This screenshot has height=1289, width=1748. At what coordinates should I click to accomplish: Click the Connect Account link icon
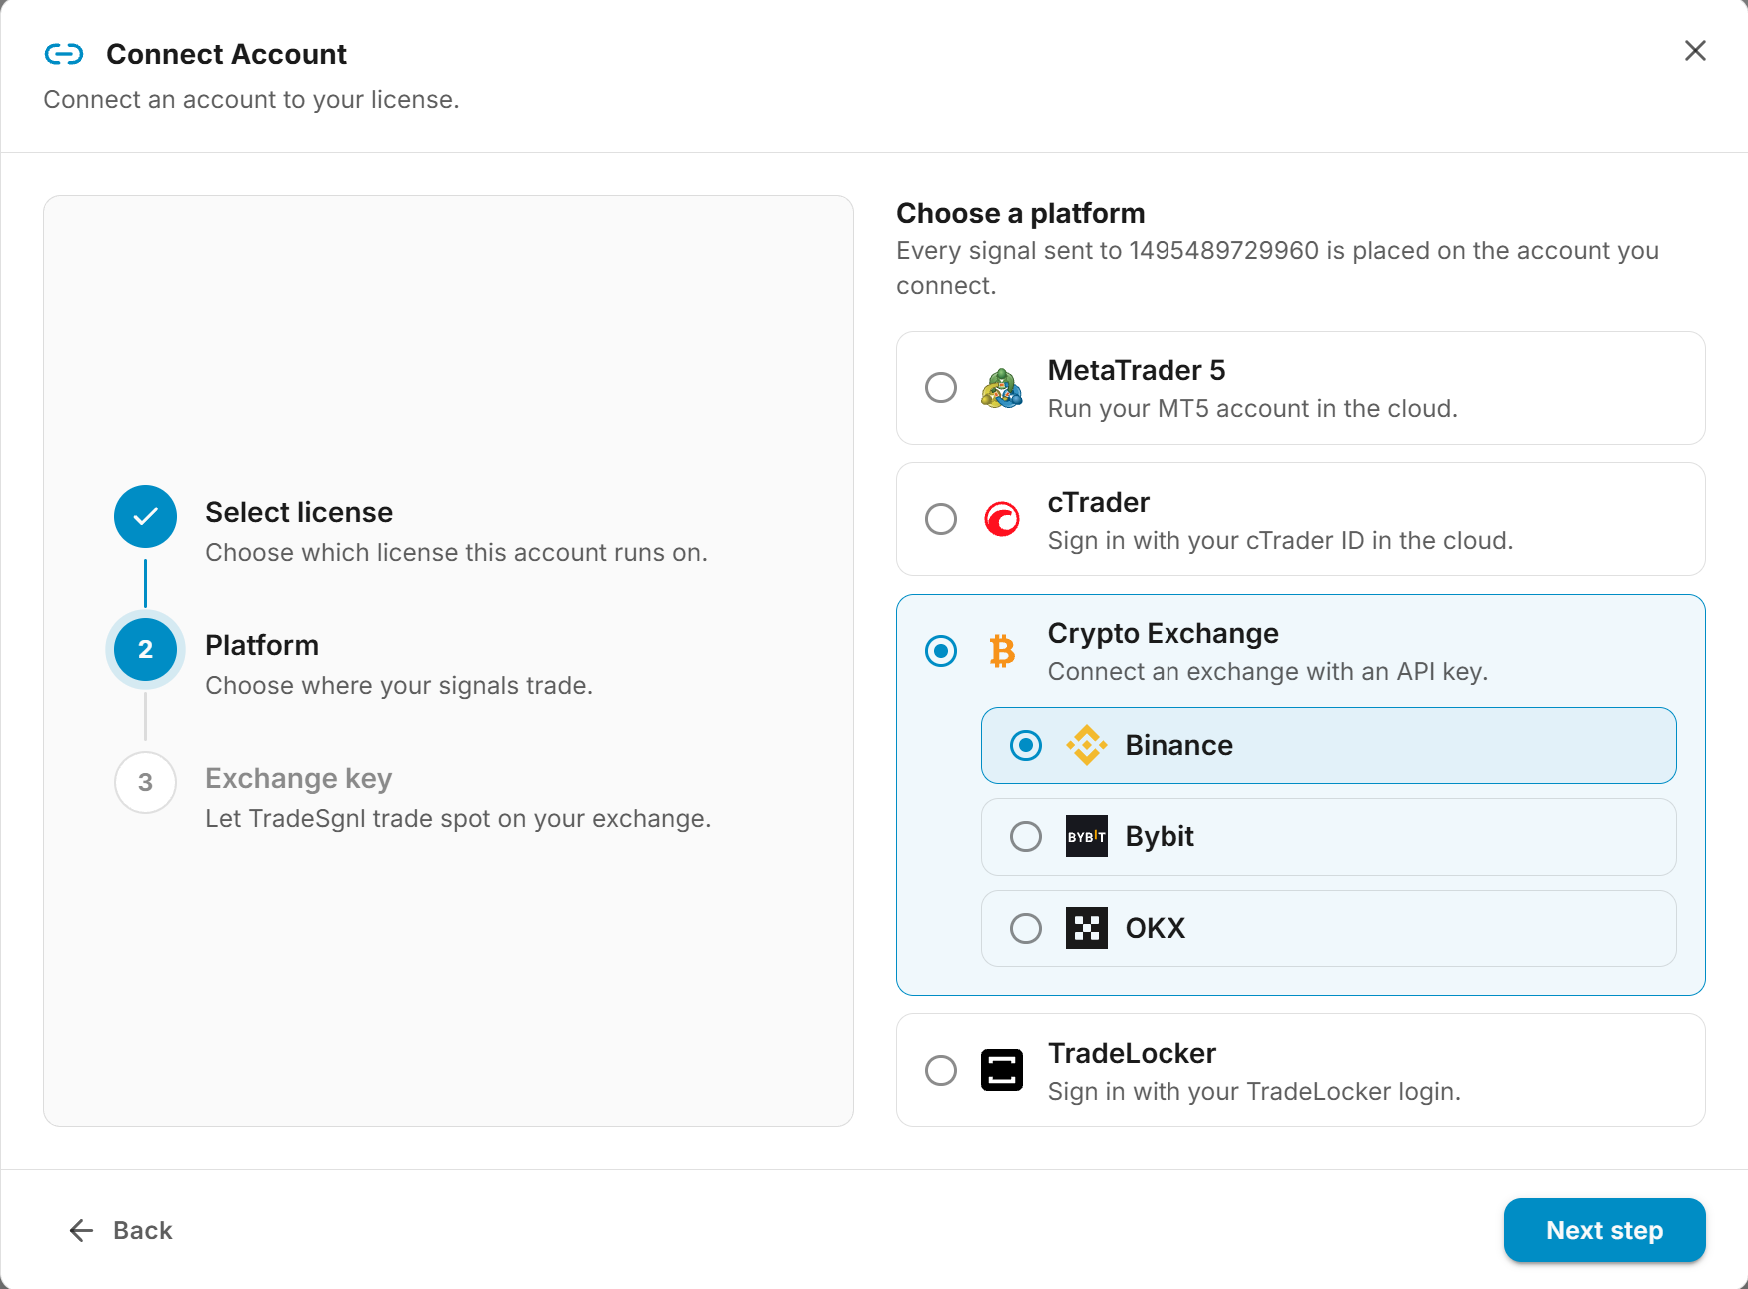point(64,54)
